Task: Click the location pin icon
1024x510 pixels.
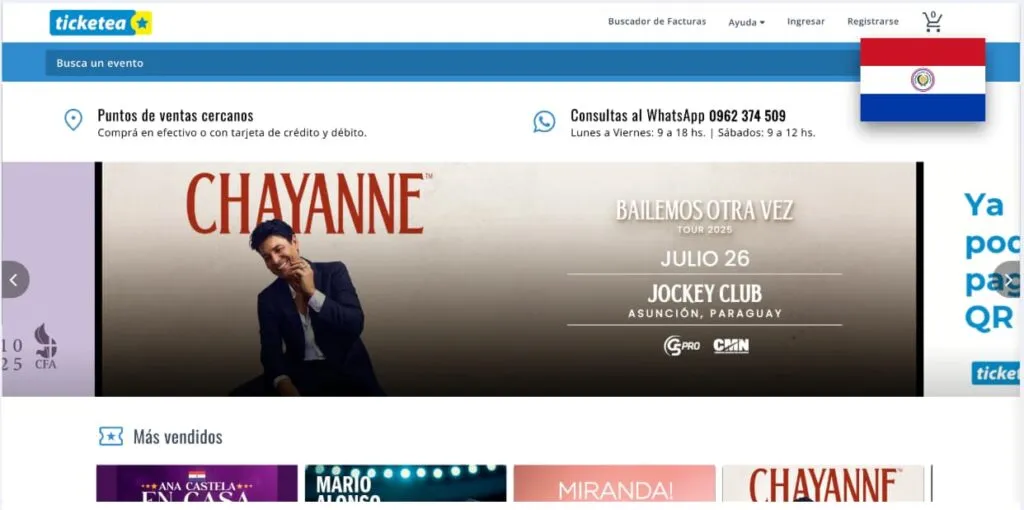Action: pyautogui.click(x=73, y=120)
